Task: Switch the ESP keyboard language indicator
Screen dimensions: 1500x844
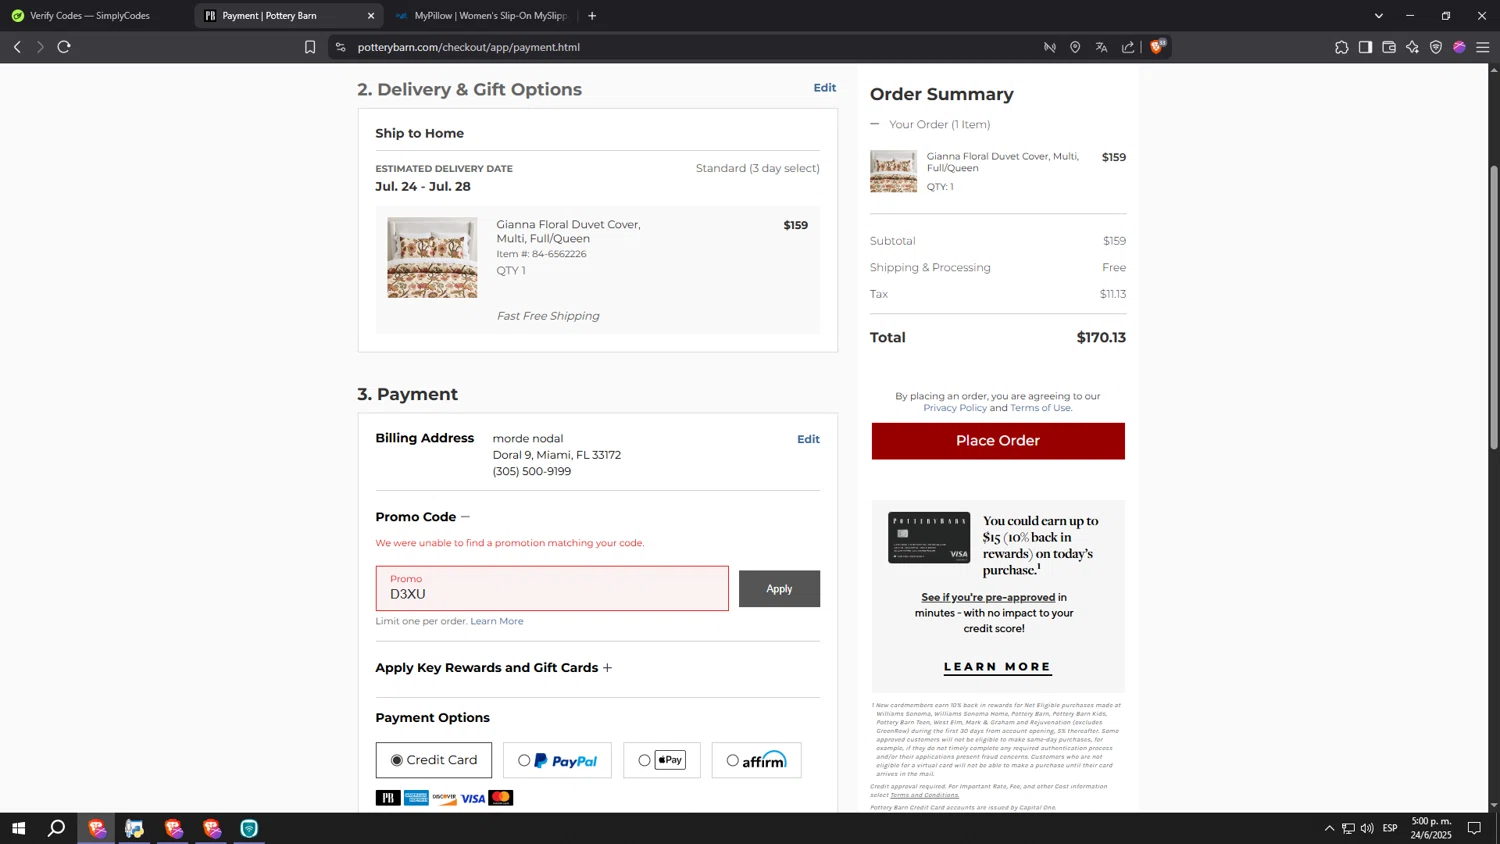Action: click(x=1390, y=828)
